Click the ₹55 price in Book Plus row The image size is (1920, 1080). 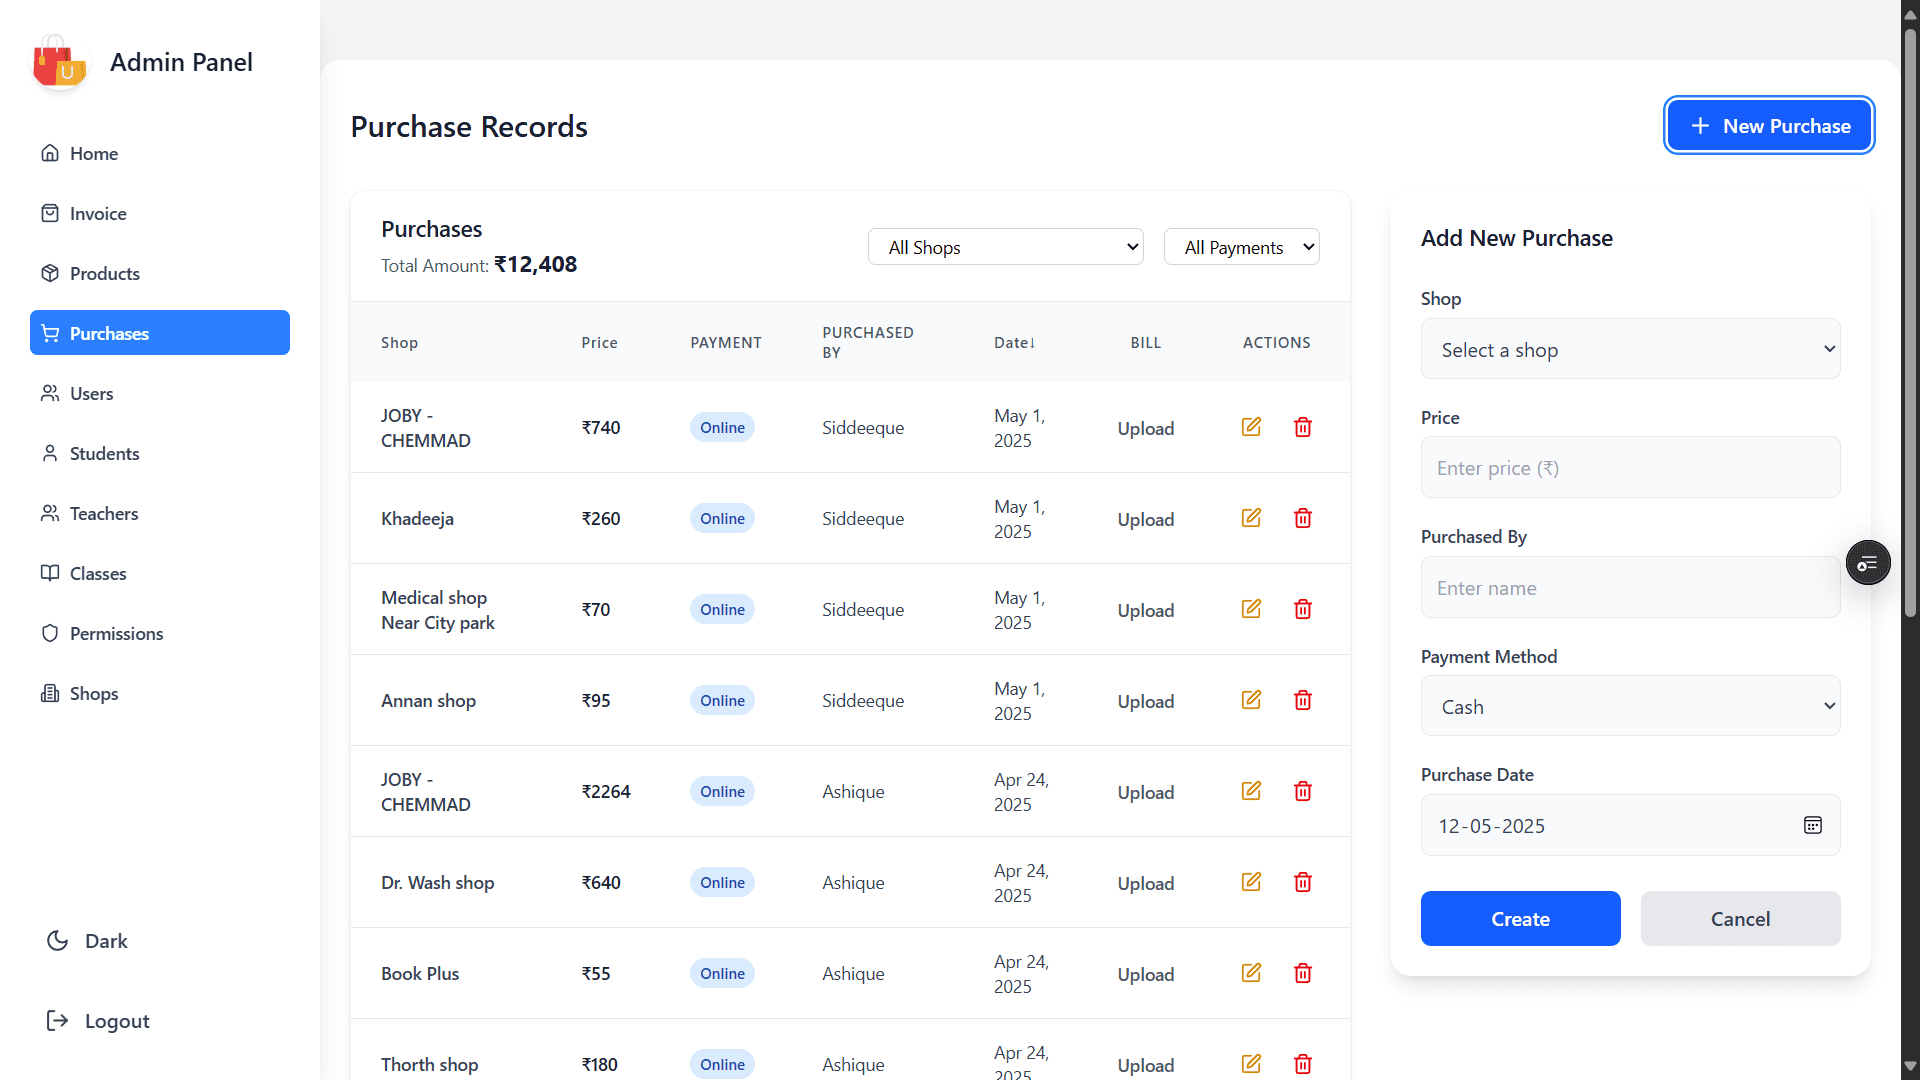pyautogui.click(x=596, y=973)
